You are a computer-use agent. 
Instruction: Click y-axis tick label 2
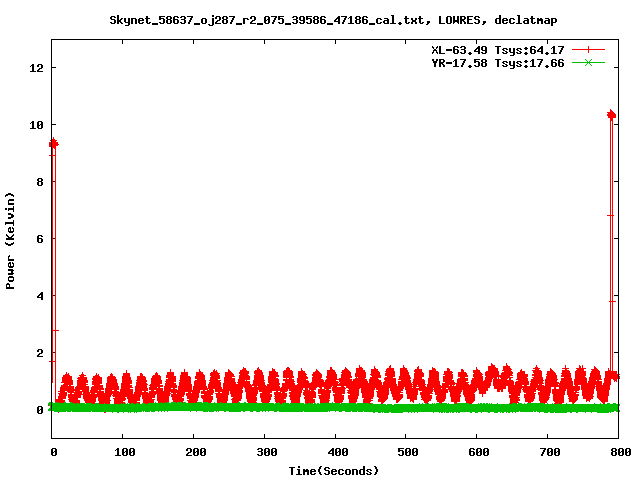coord(40,353)
